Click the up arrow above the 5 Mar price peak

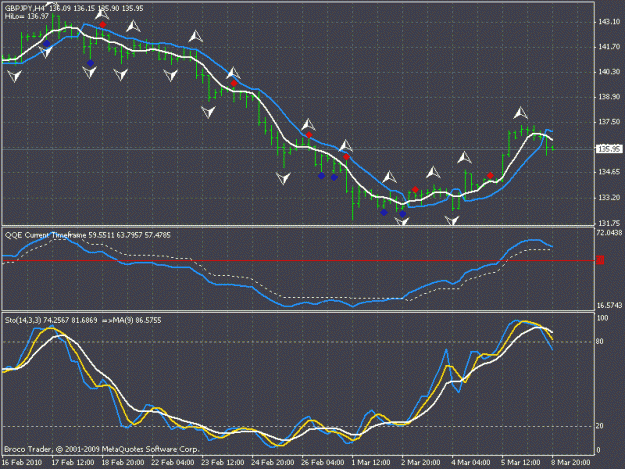point(520,113)
